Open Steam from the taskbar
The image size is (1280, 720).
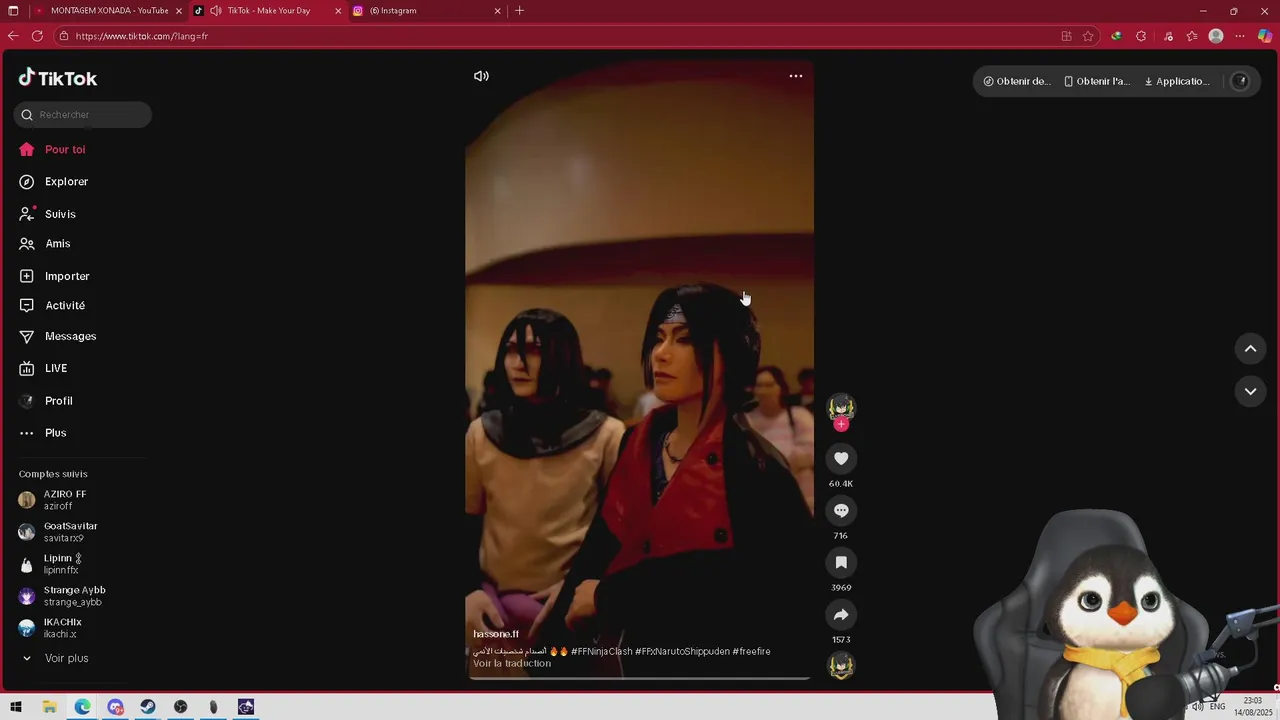tap(148, 707)
